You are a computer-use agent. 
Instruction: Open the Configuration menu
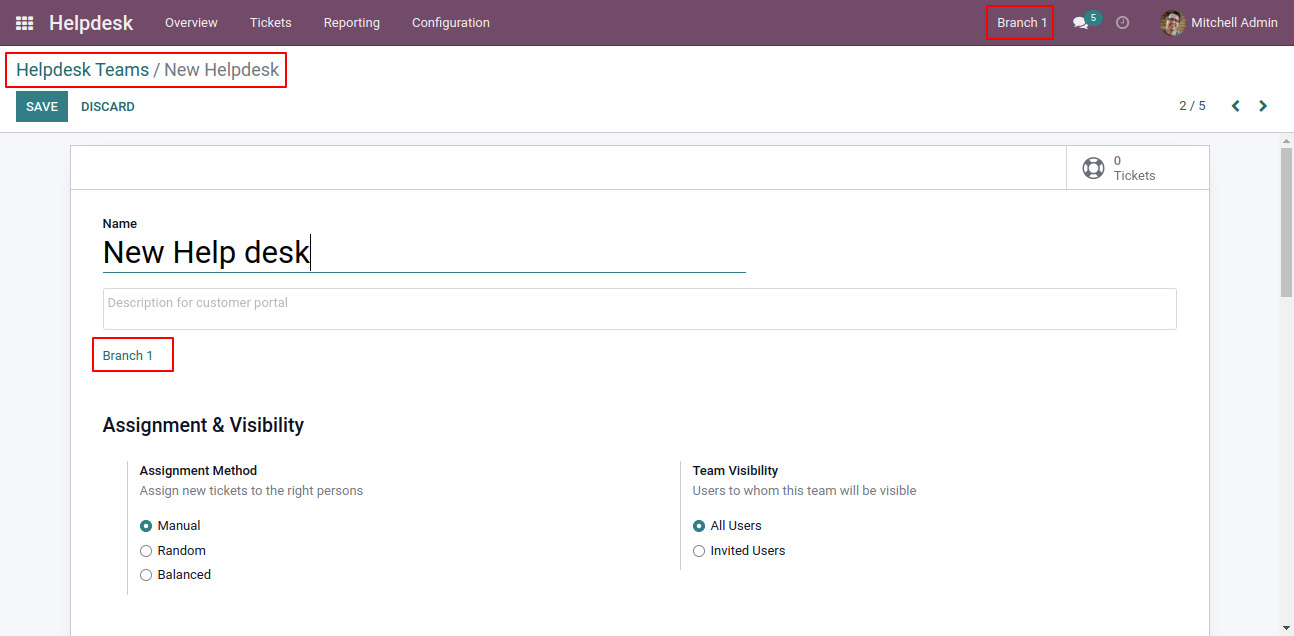[451, 23]
